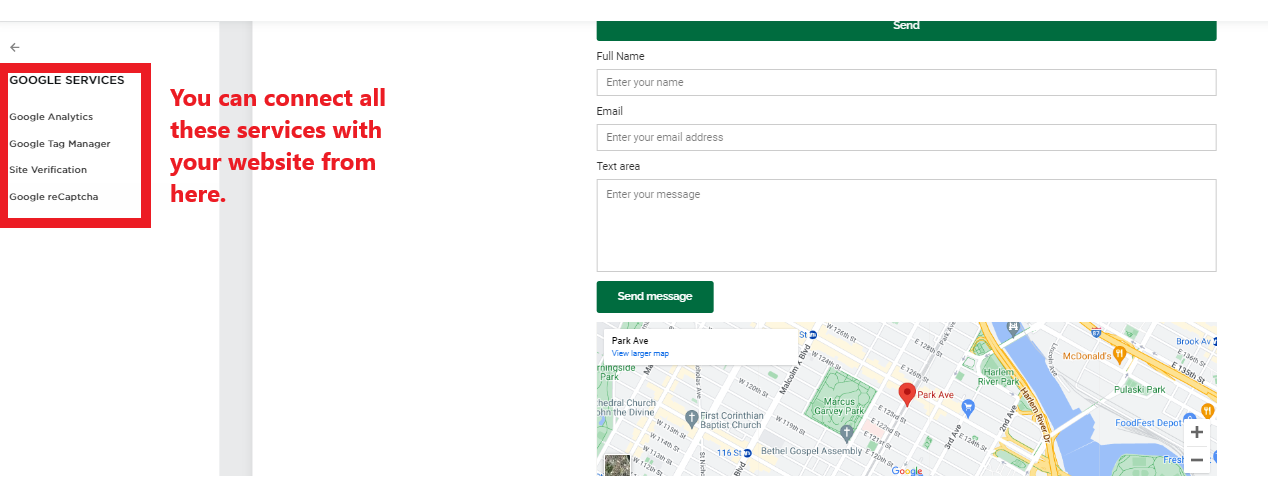Select the McDonald's restaurant marker on map
This screenshot has width=1268, height=492.
[1119, 354]
